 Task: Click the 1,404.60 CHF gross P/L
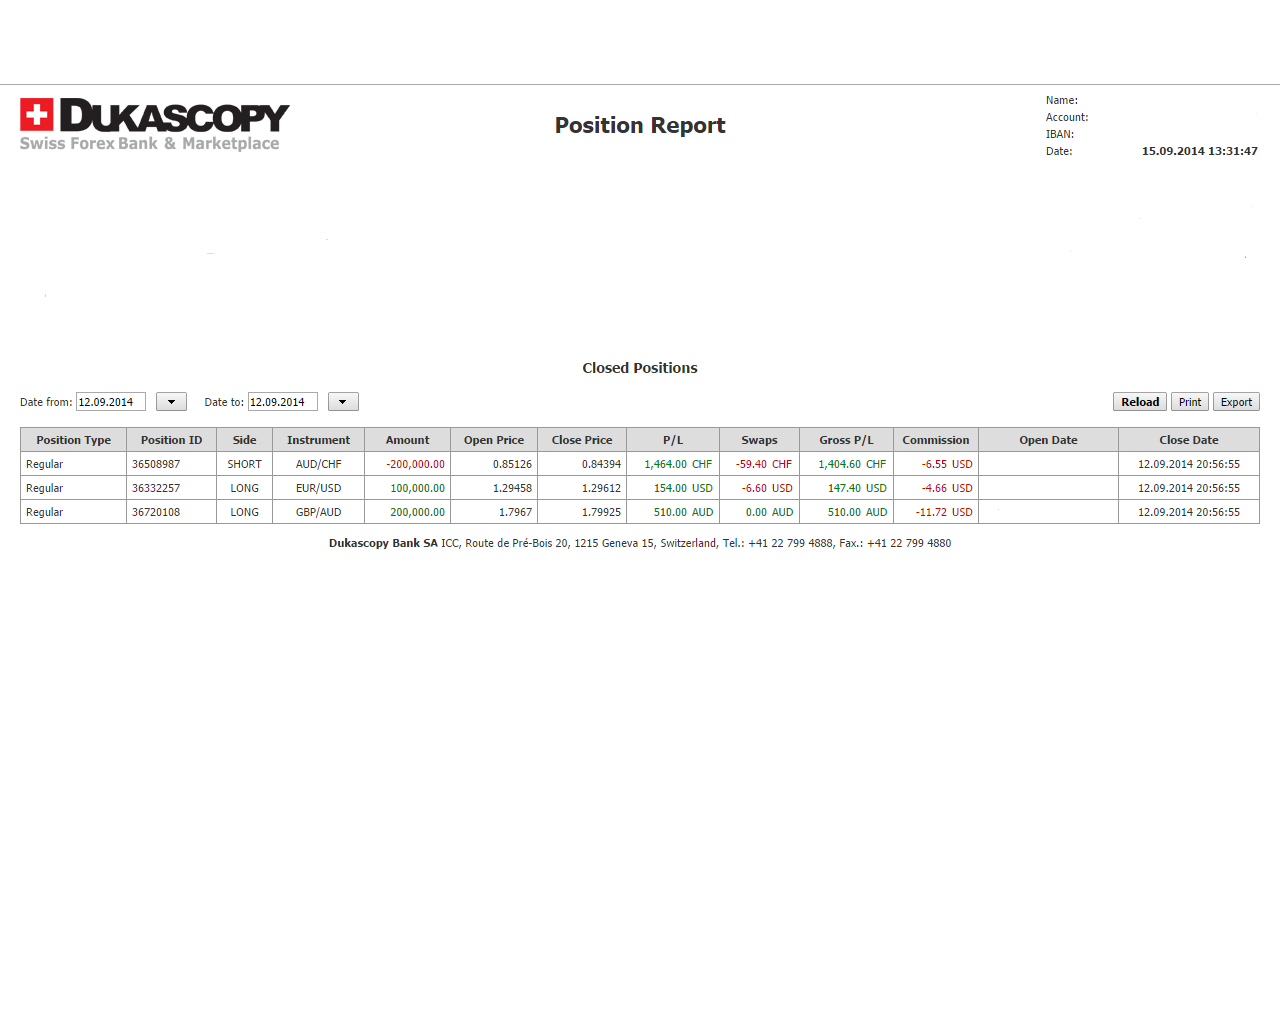(852, 464)
